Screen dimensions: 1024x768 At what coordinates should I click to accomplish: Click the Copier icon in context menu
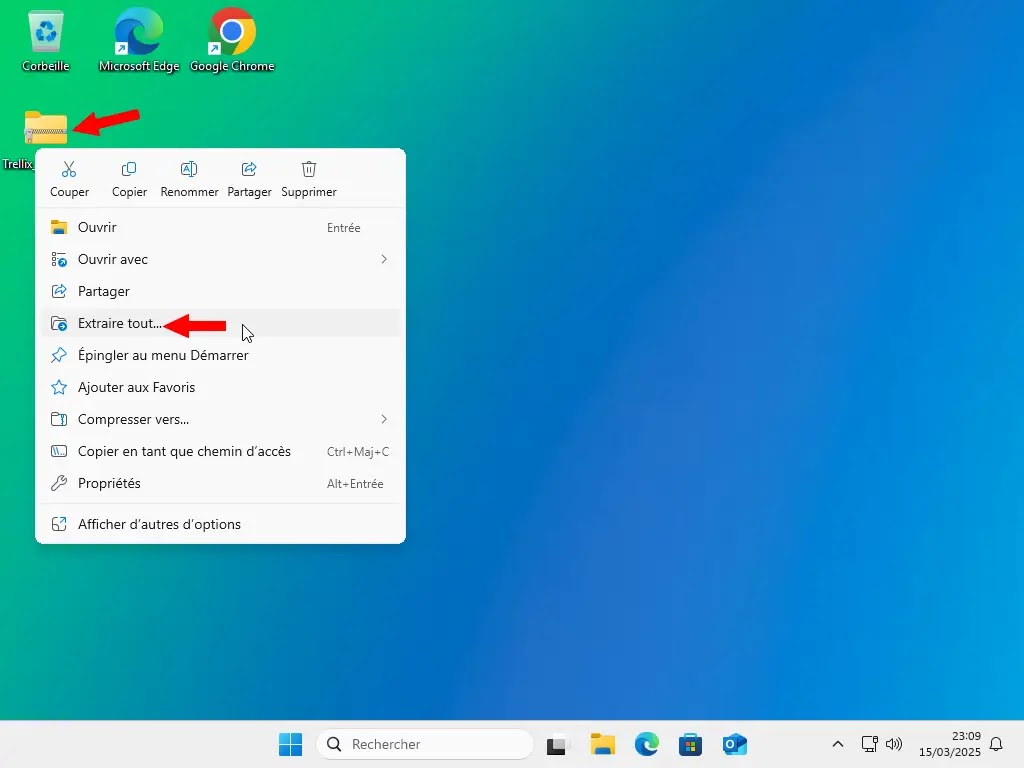pos(129,169)
